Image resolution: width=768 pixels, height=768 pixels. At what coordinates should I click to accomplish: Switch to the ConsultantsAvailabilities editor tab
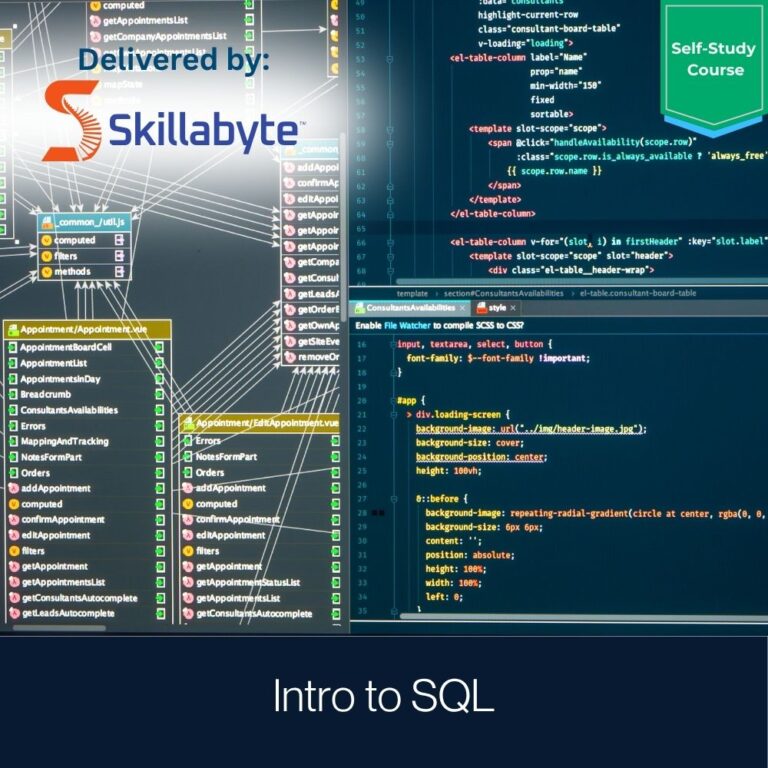tap(409, 308)
